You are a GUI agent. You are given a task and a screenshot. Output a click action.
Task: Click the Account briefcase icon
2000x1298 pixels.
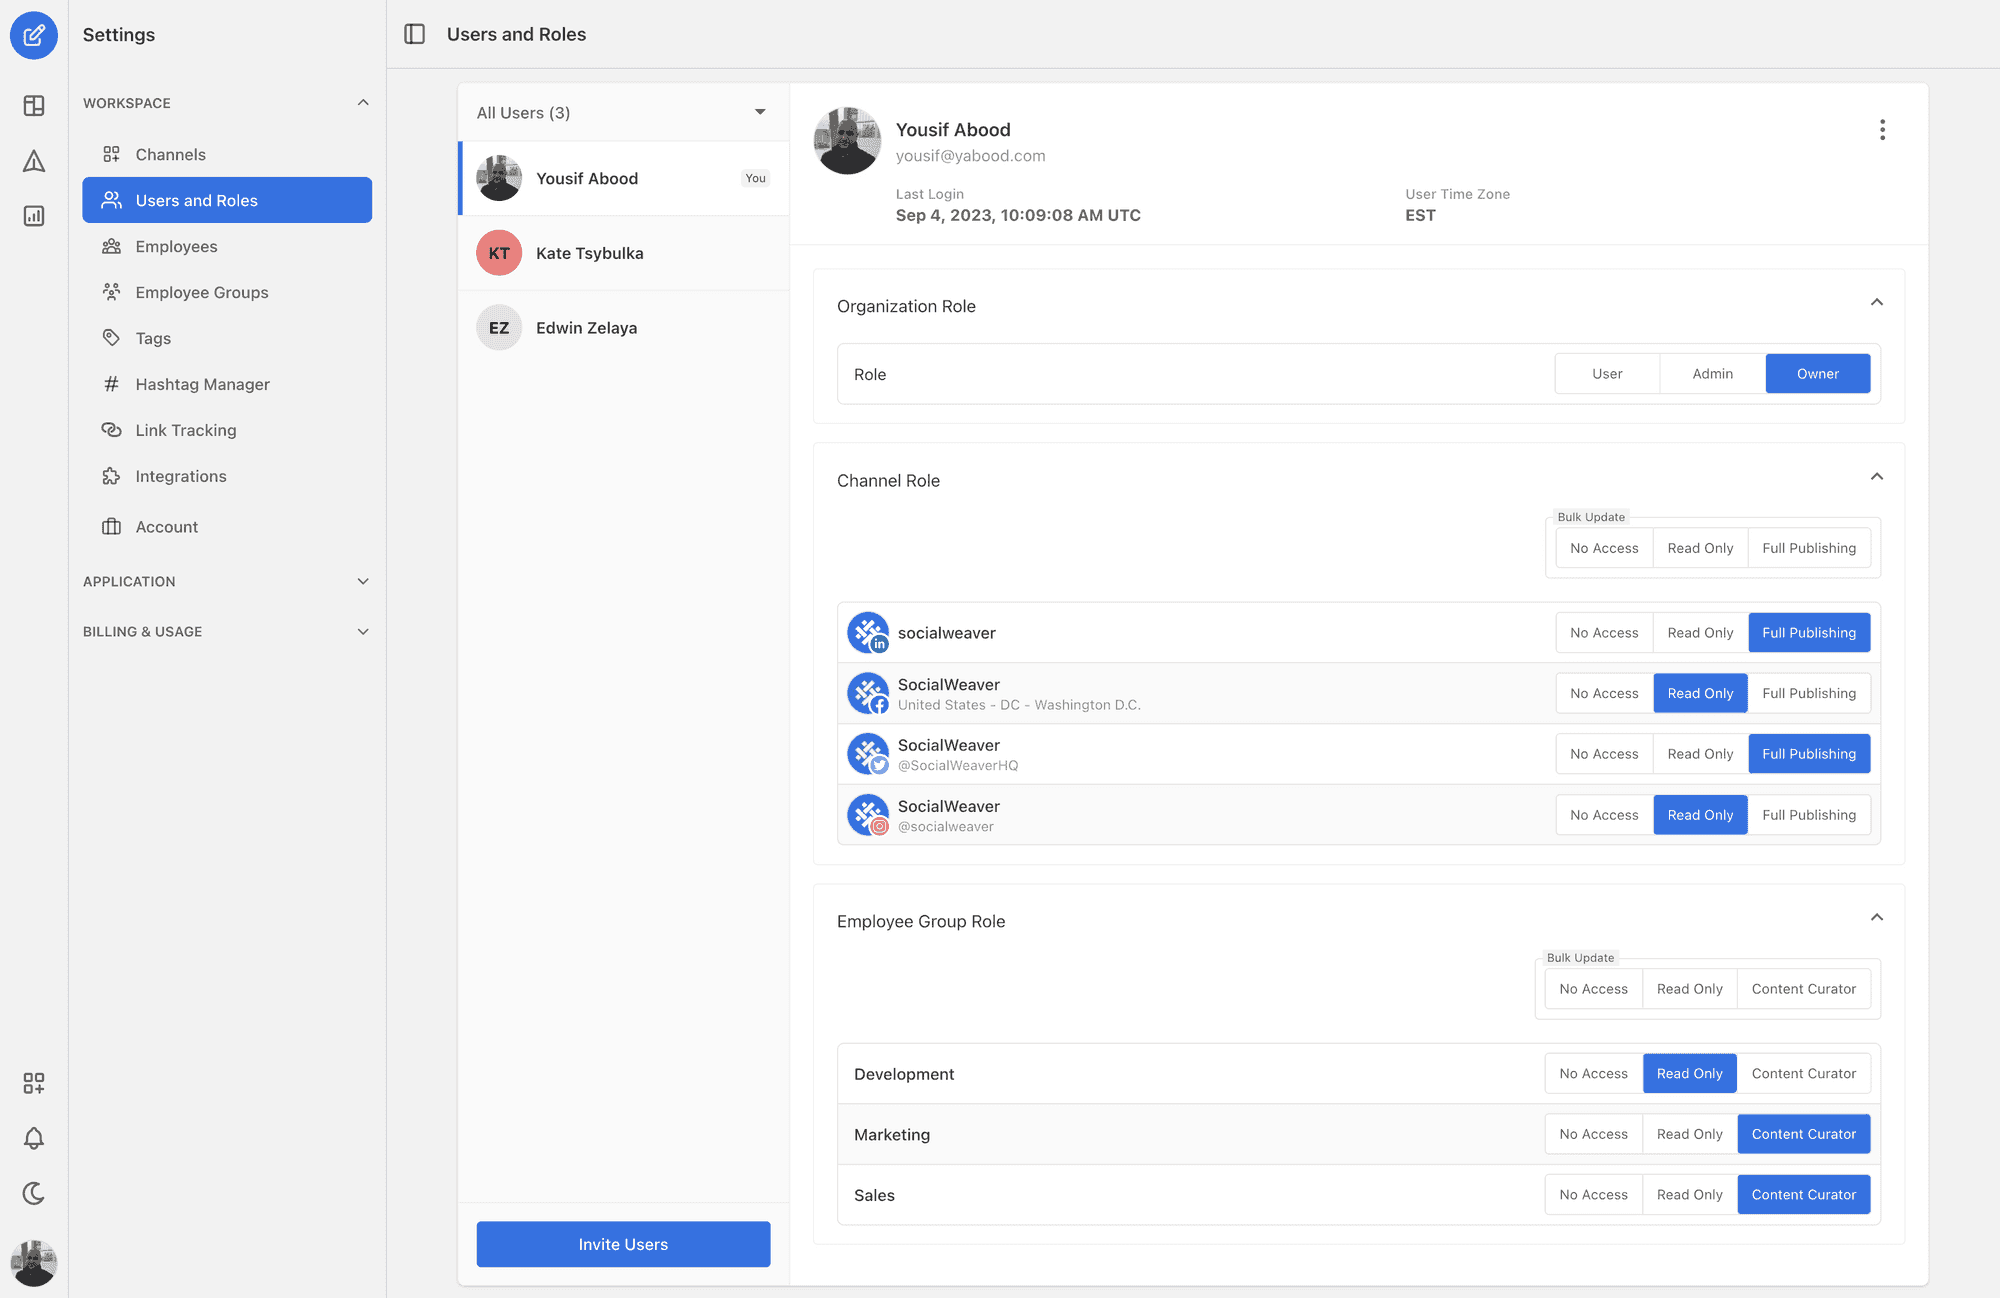(x=111, y=527)
